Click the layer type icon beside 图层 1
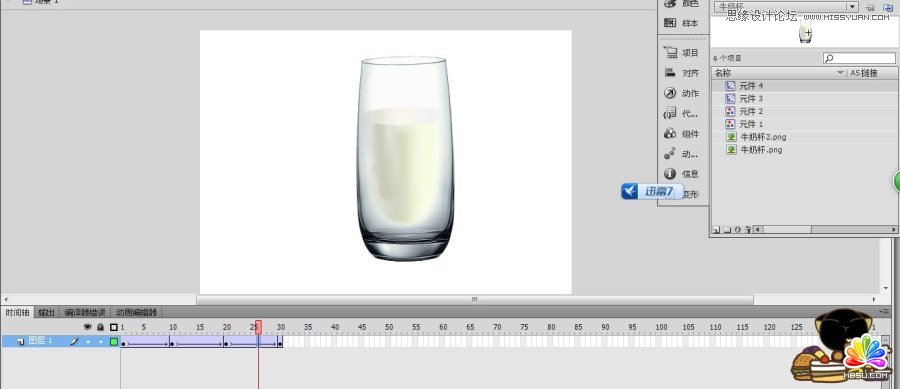The height and width of the screenshot is (389, 900). point(20,341)
